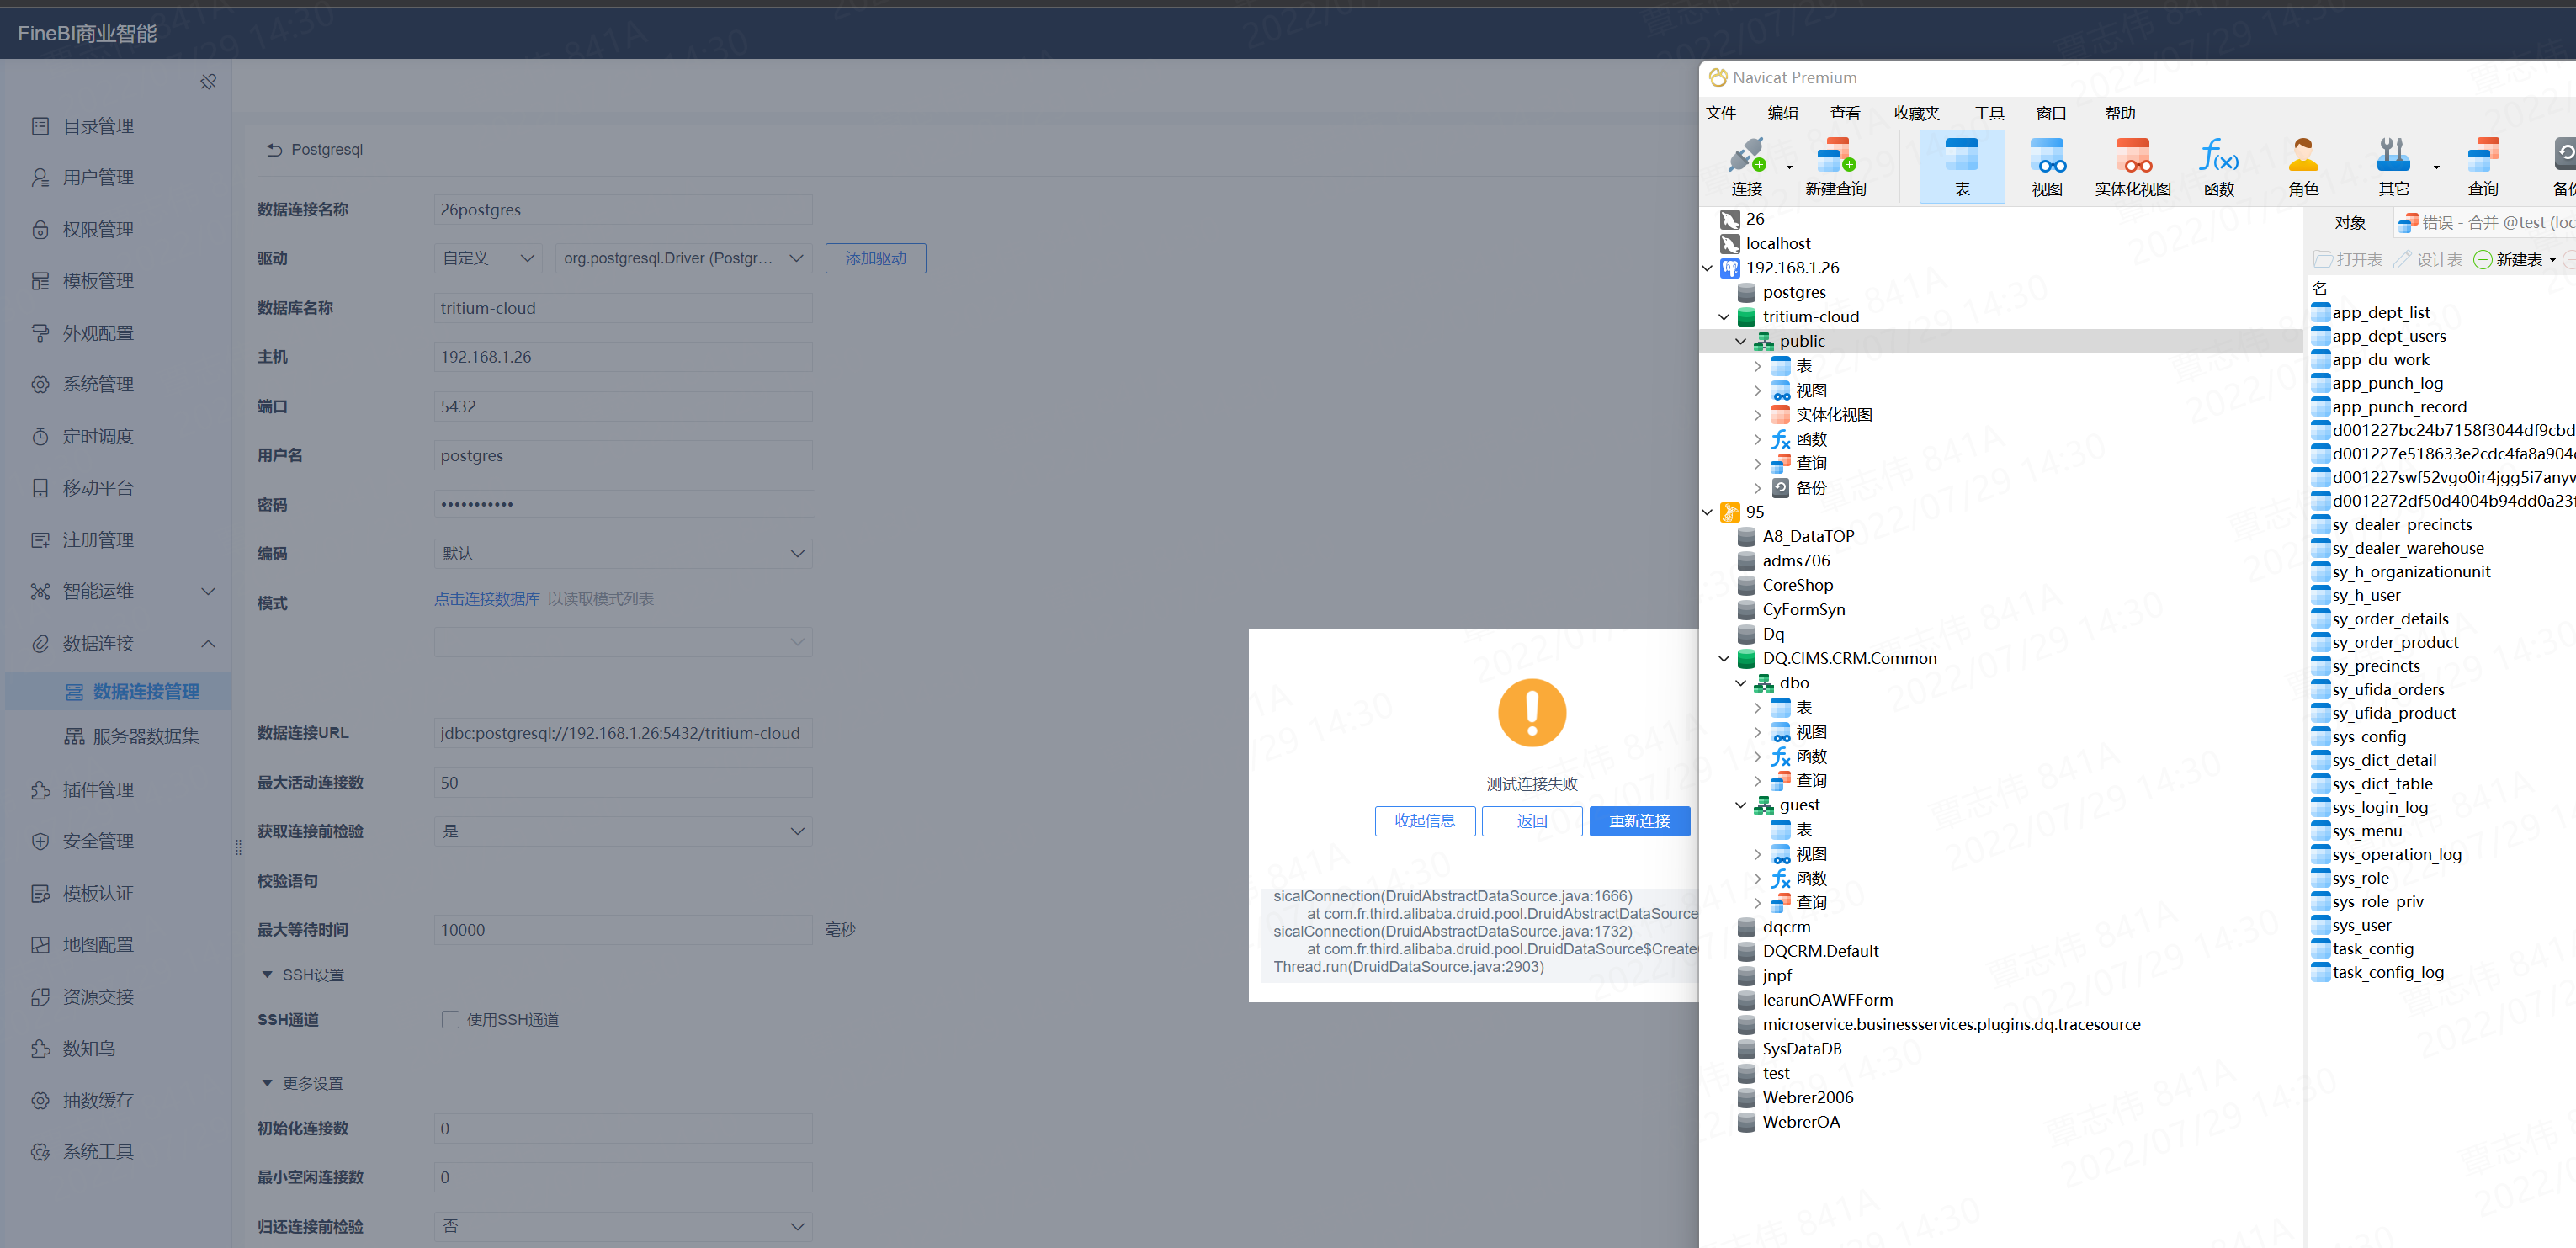Open the 编码 默认 dropdown
Image resolution: width=2576 pixels, height=1248 pixels.
point(623,553)
